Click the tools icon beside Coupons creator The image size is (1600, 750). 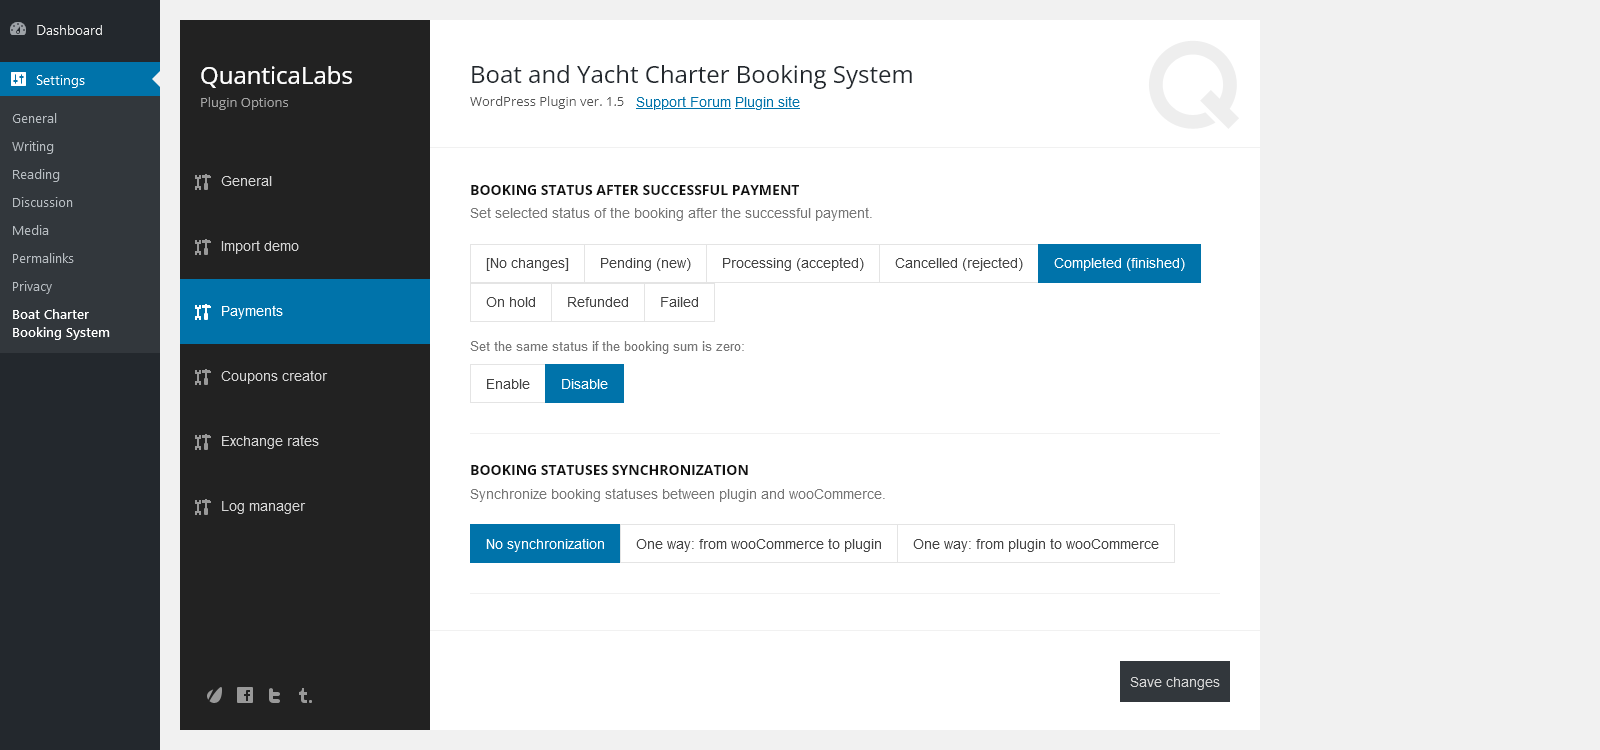202,377
